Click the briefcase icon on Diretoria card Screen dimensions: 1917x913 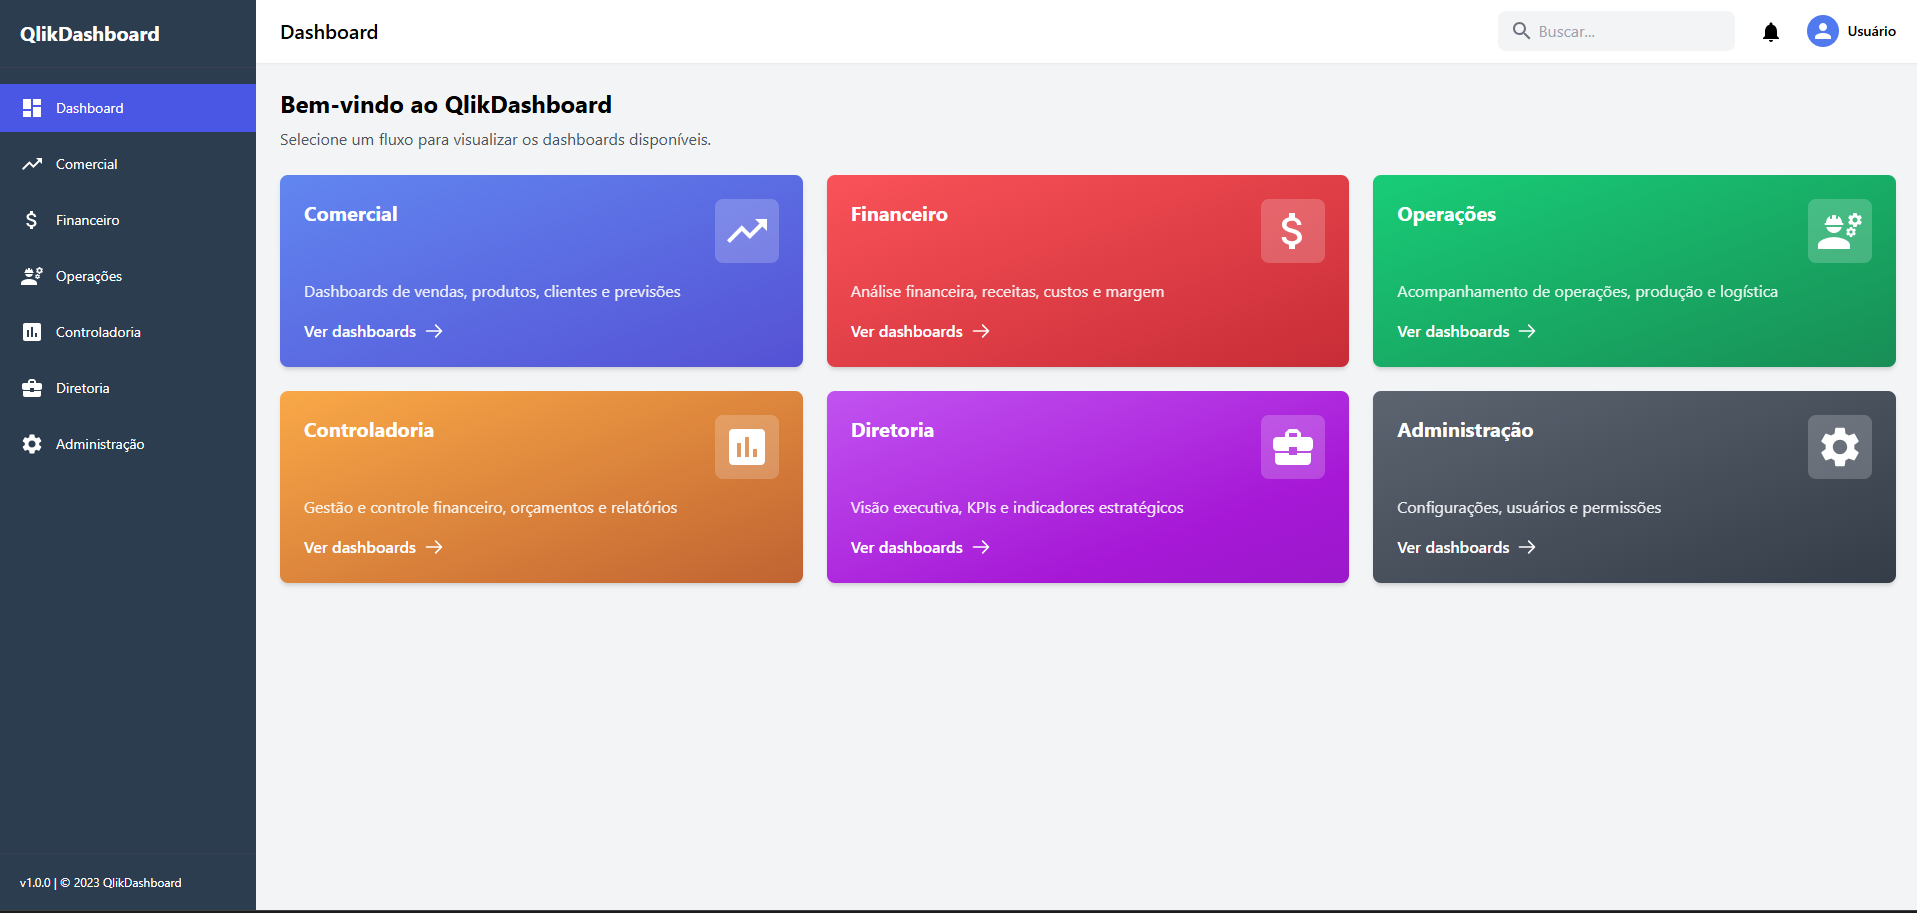[x=1292, y=447]
